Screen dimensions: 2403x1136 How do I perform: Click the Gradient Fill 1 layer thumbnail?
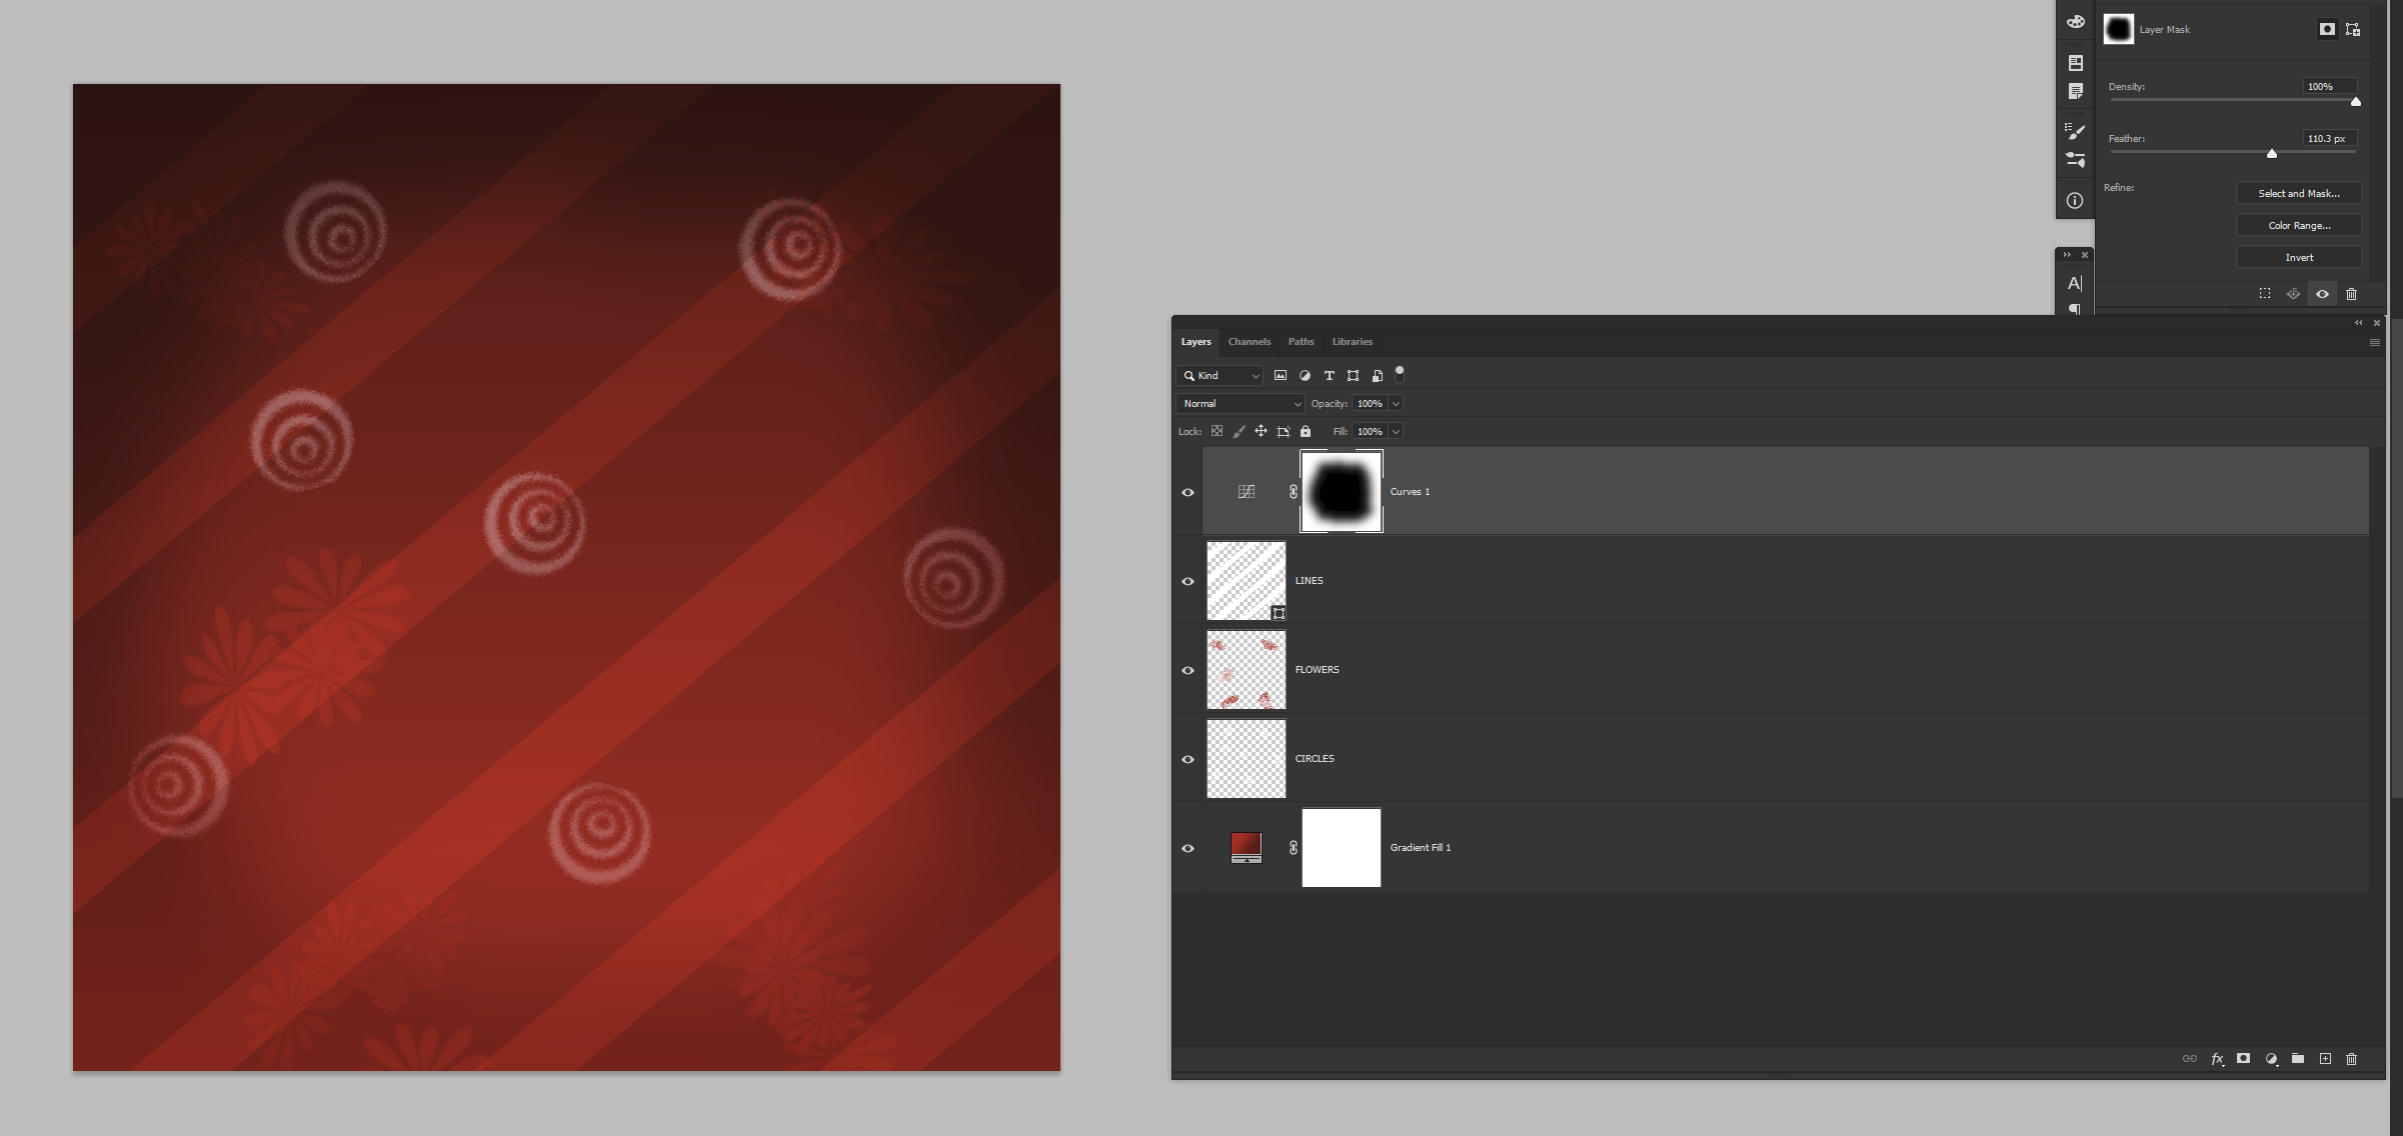[x=1246, y=846]
